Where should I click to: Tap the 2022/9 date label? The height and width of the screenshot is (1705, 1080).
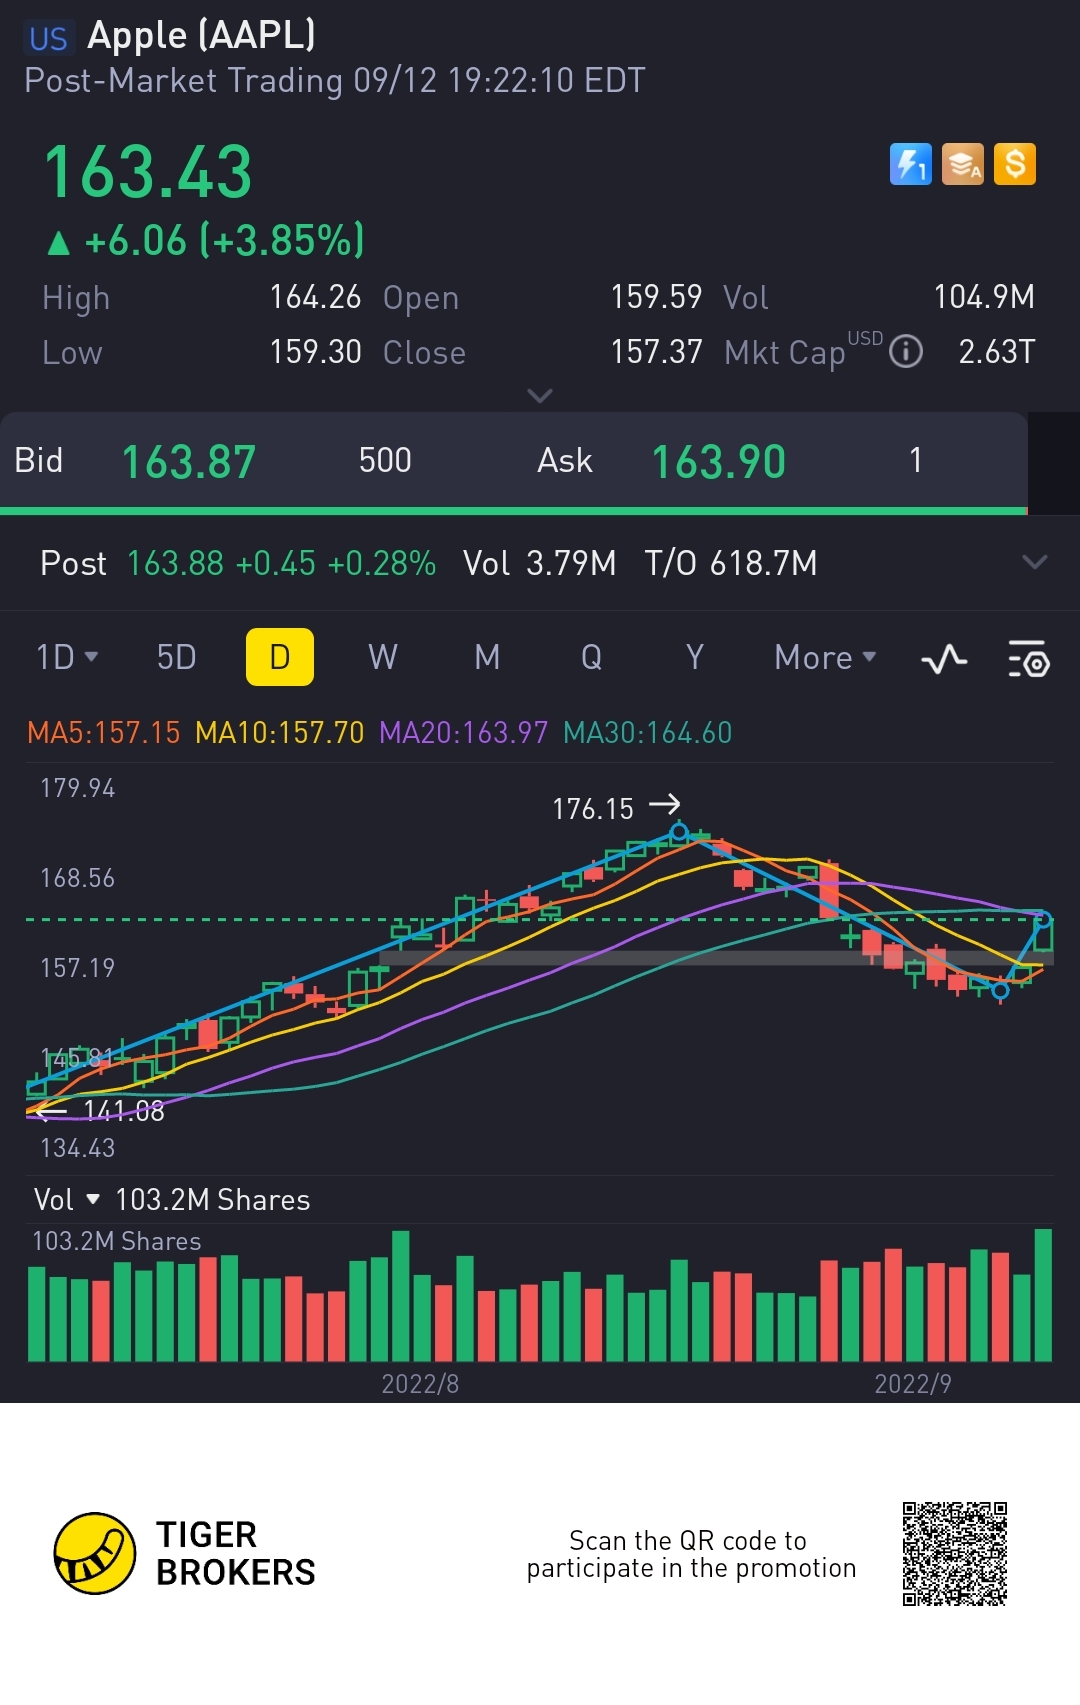coord(913,1384)
